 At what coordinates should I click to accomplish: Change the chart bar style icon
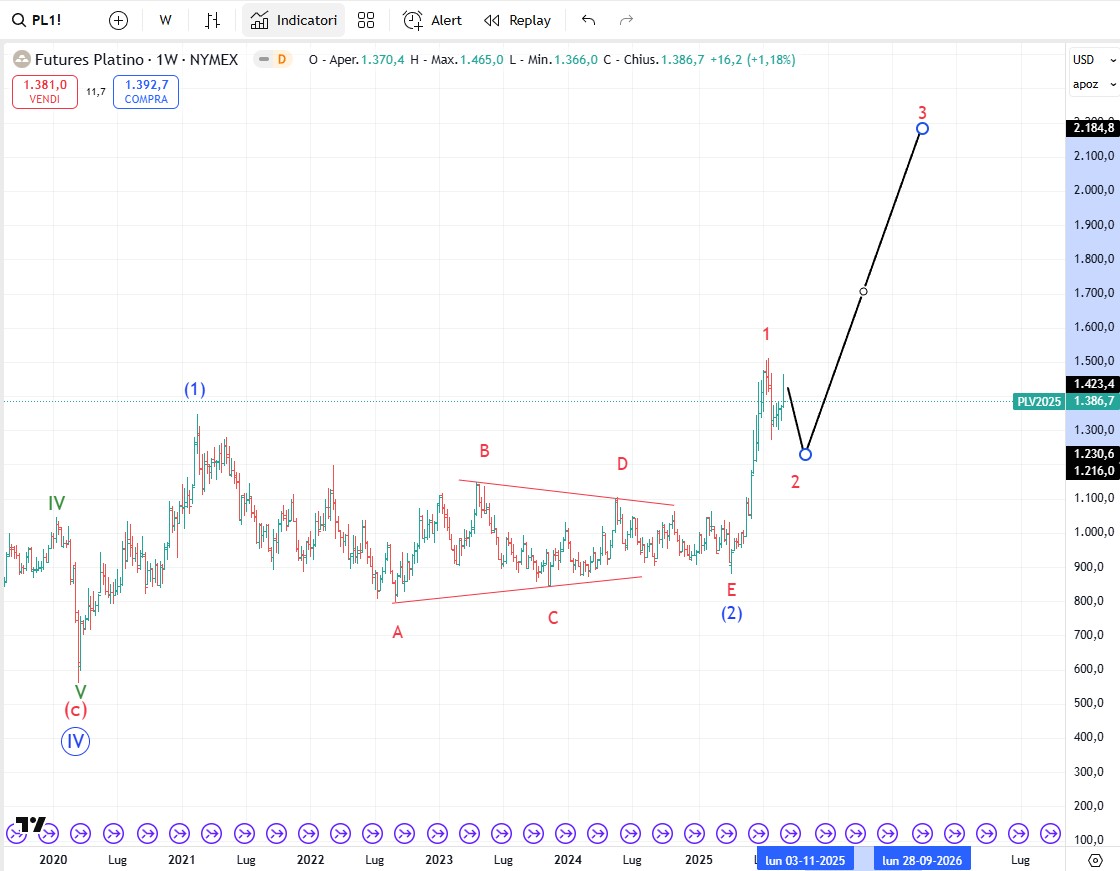tap(212, 20)
